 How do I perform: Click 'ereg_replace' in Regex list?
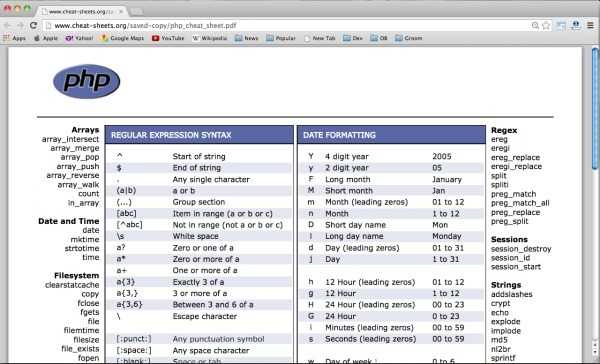pos(515,158)
